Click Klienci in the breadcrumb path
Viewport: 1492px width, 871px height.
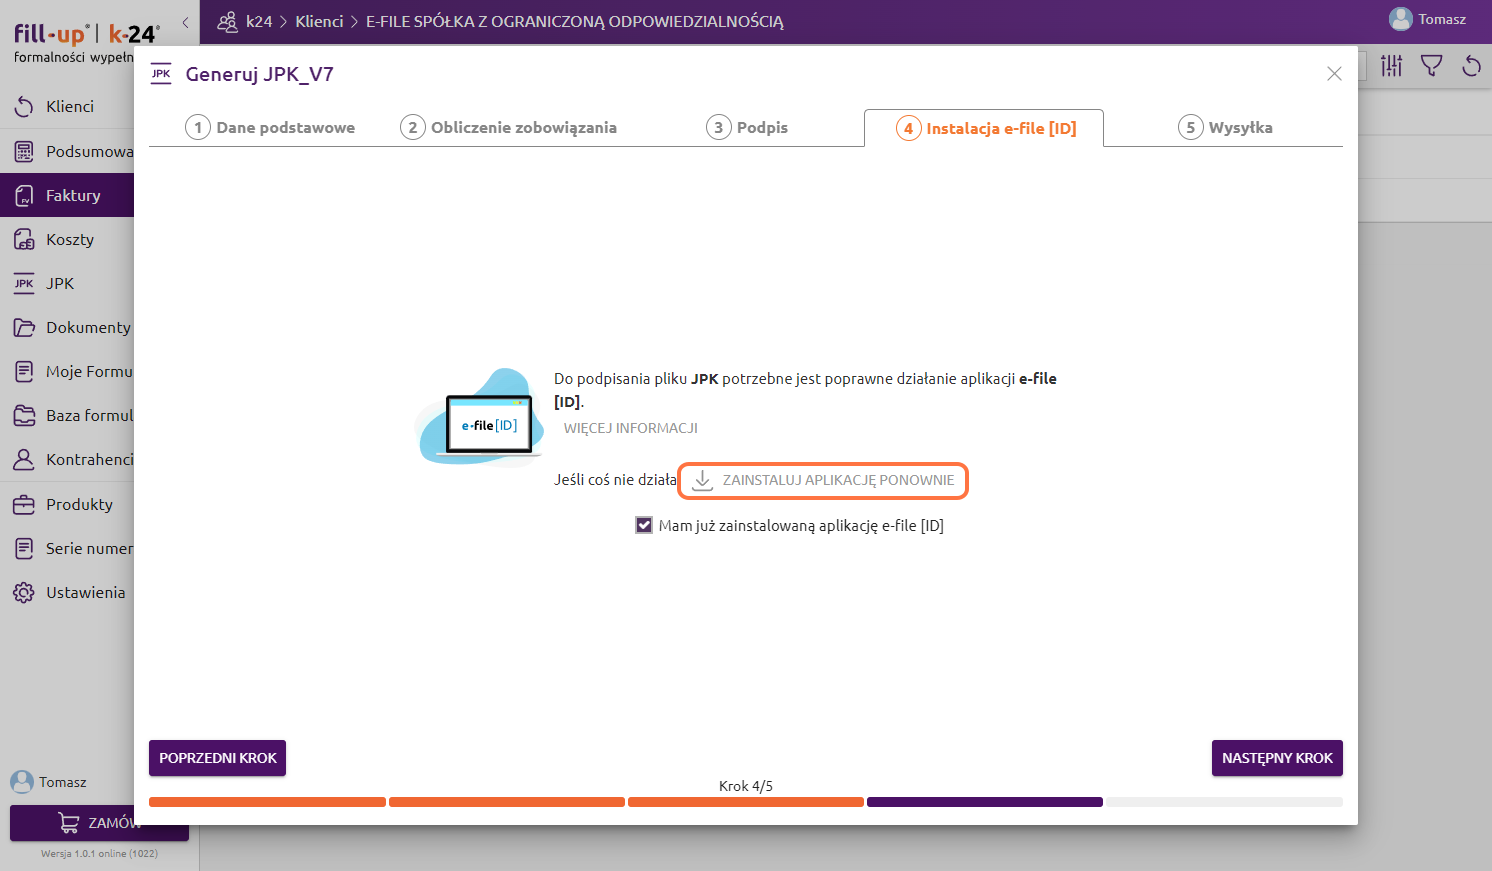click(319, 21)
